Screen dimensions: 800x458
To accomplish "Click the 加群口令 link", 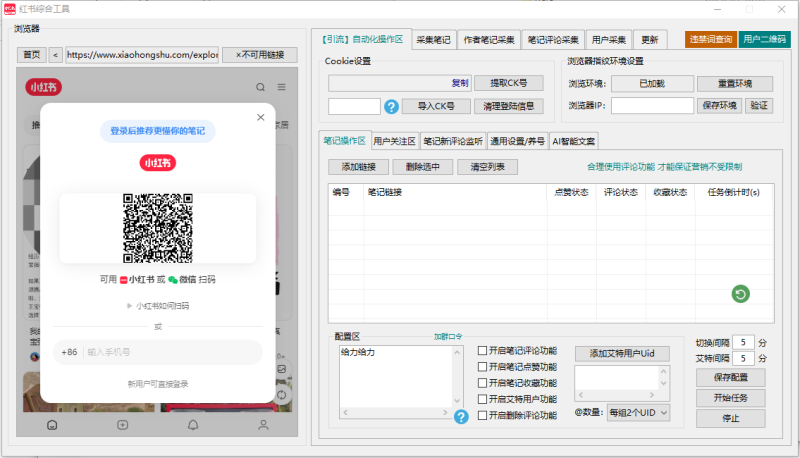I will coord(448,337).
